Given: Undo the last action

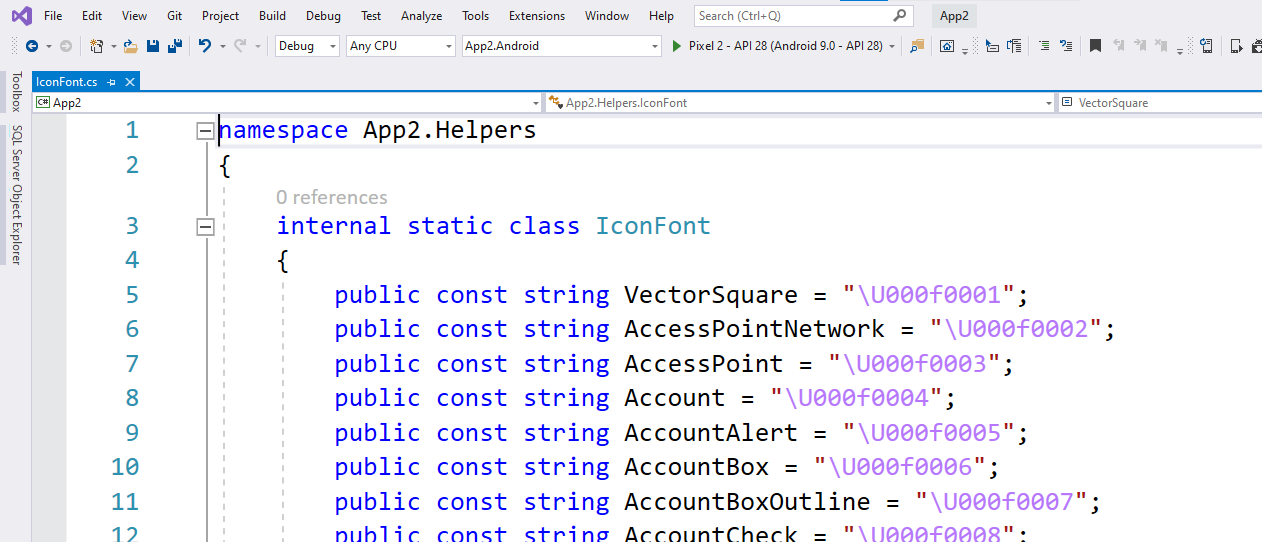Looking at the screenshot, I should [204, 46].
